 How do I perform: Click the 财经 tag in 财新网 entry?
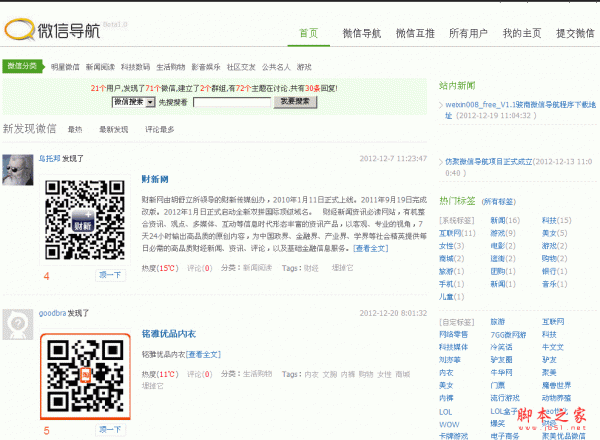311,268
